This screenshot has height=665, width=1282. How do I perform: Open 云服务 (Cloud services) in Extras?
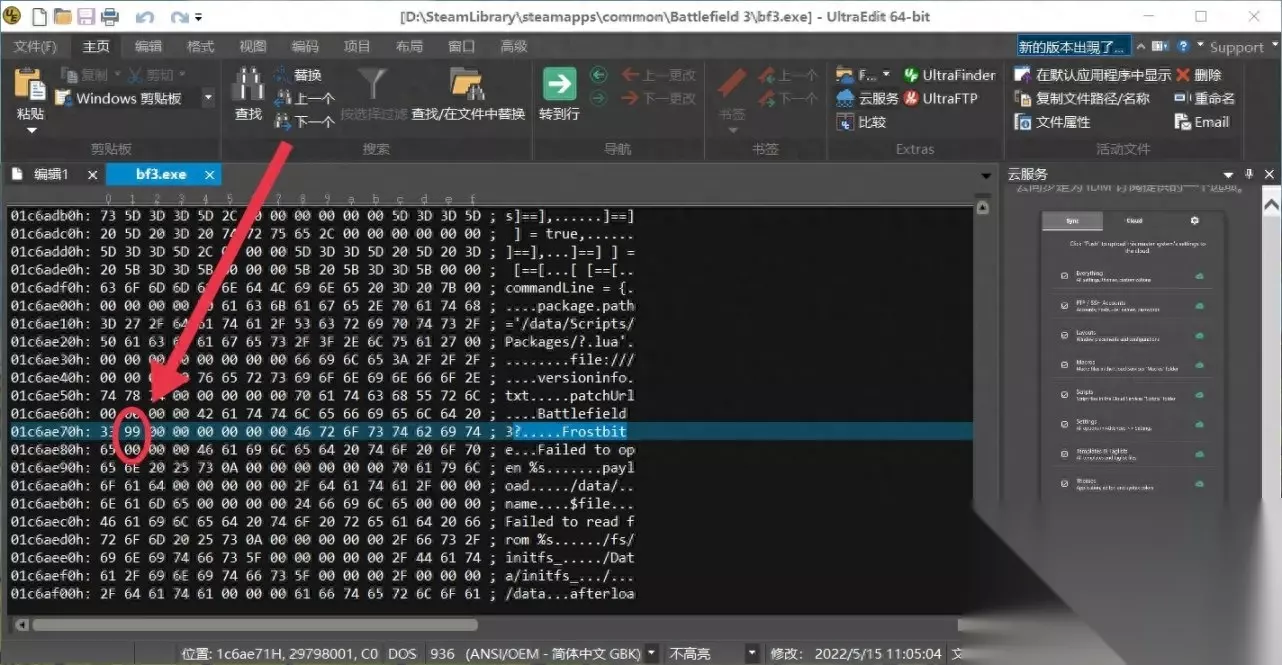pos(866,98)
